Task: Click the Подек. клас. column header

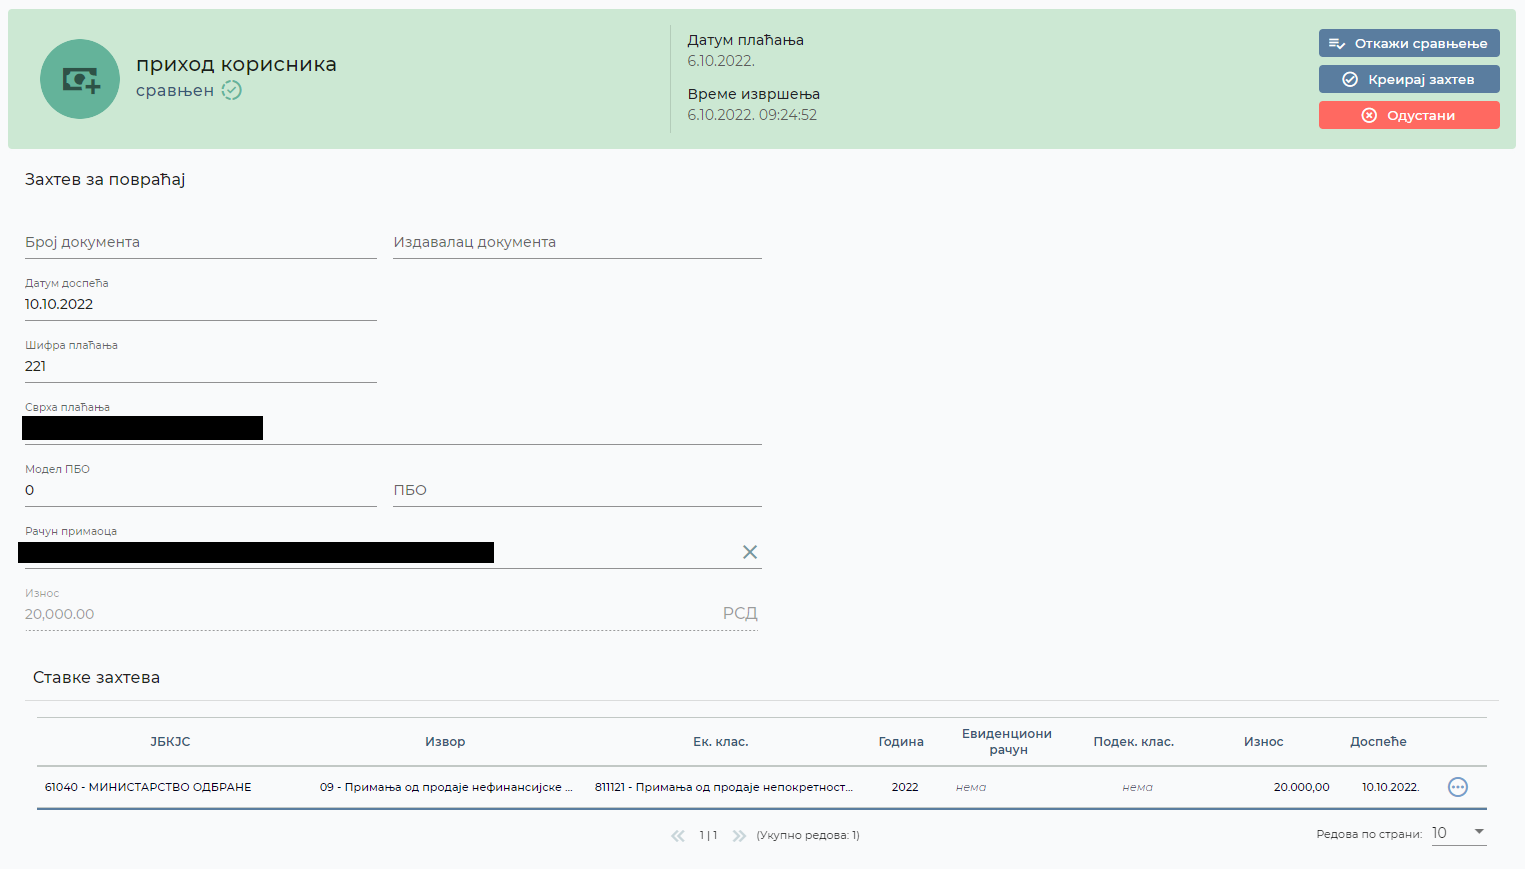Action: coord(1134,742)
